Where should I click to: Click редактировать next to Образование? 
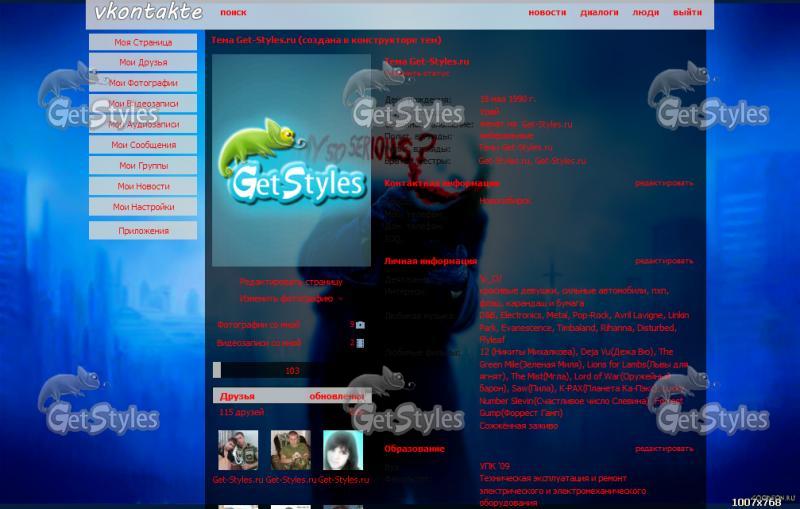[x=664, y=449]
